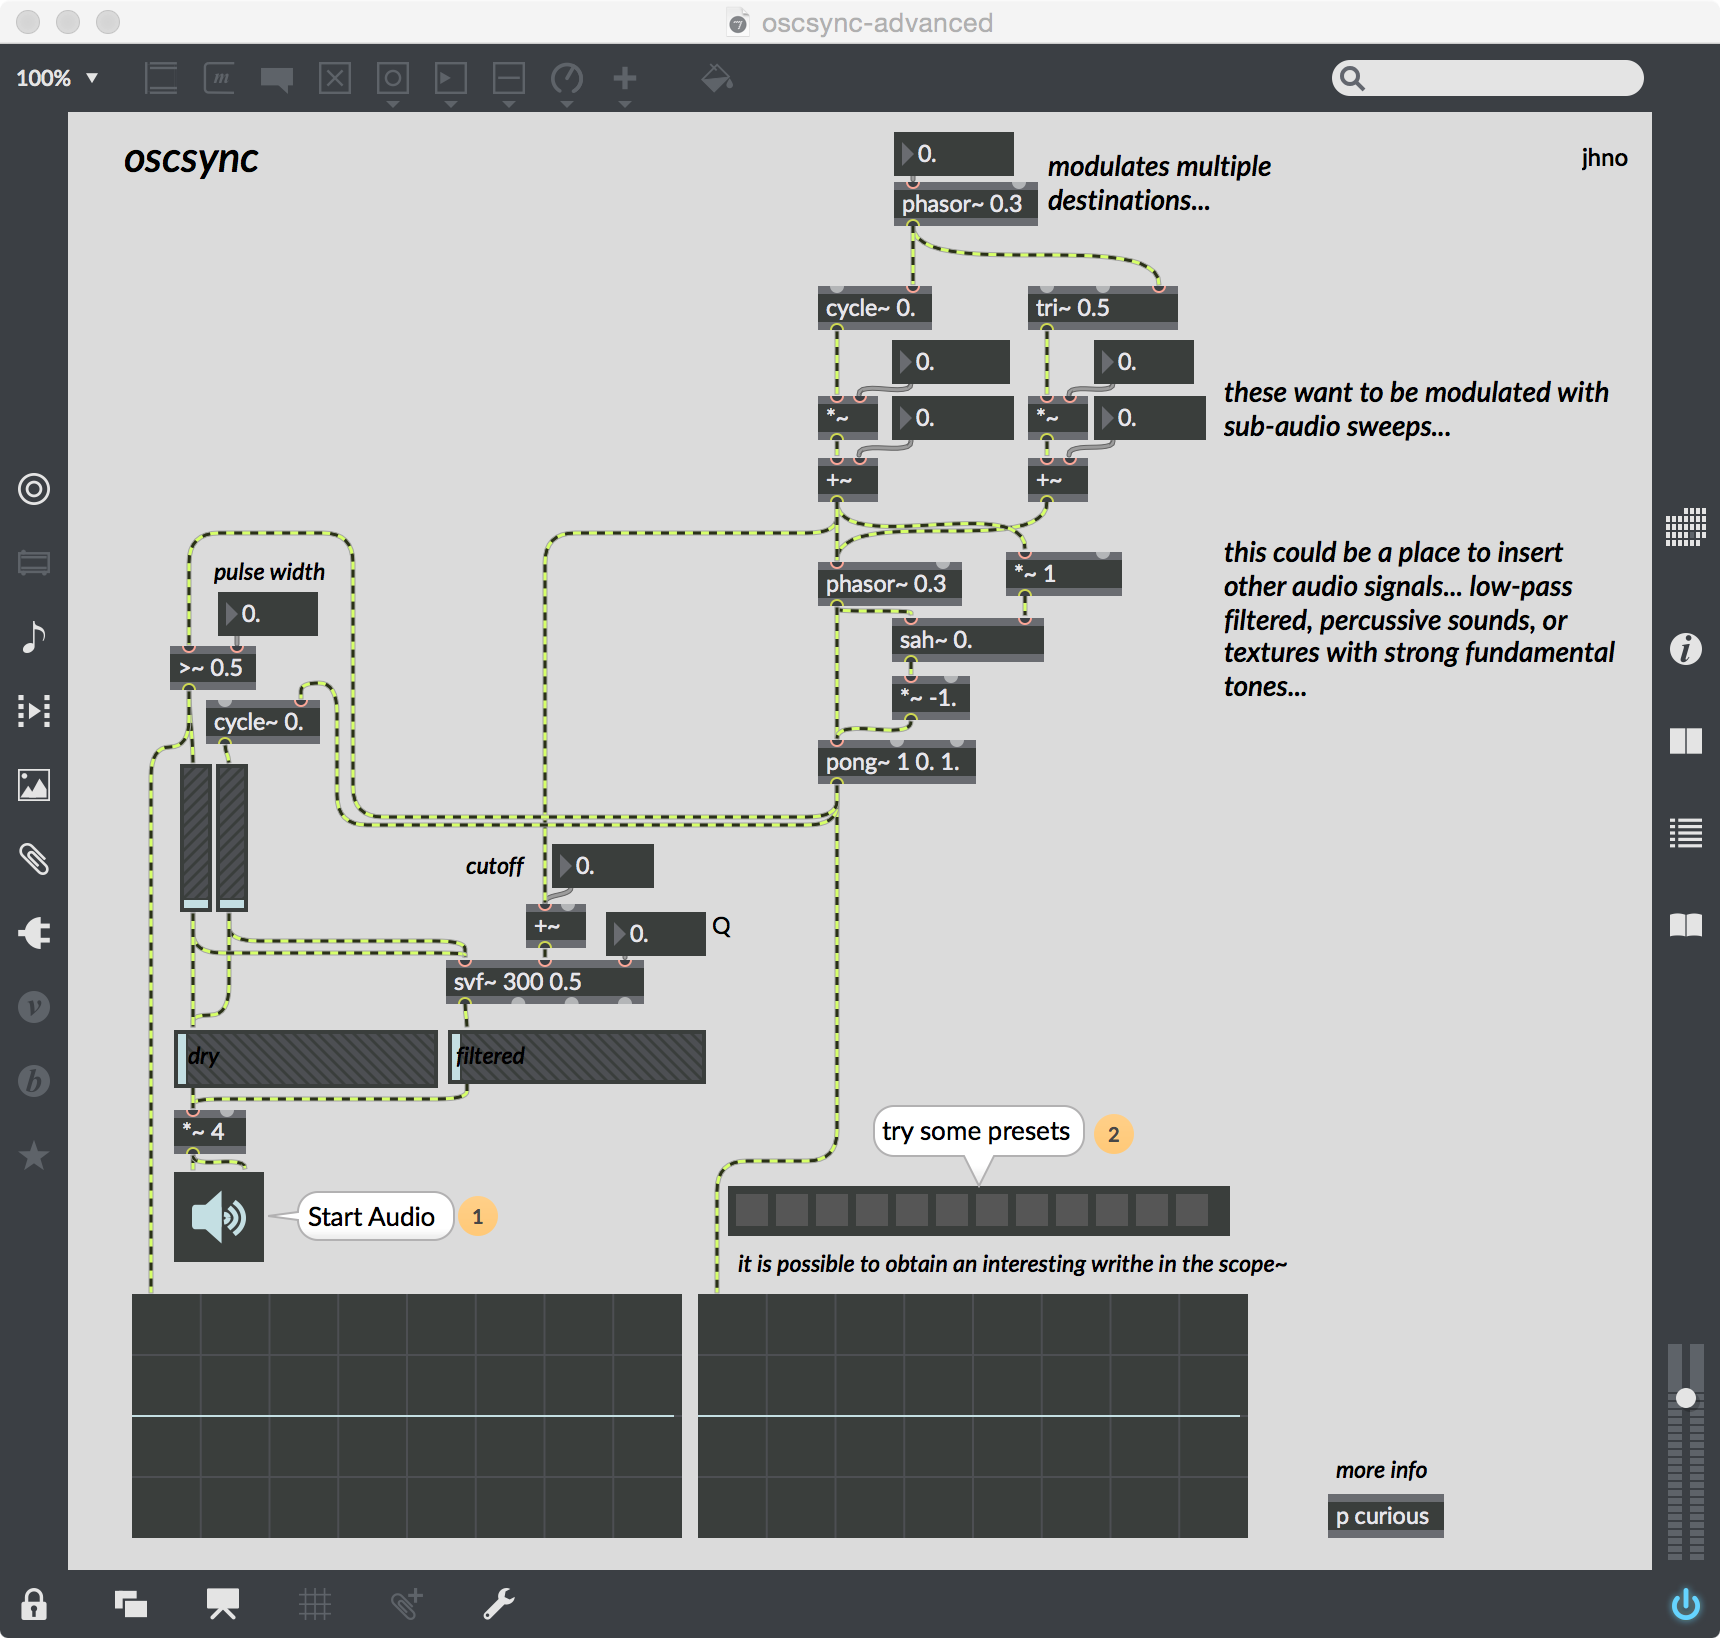Select the paint bucket format tool
Screen dimensions: 1720x1638
point(716,78)
